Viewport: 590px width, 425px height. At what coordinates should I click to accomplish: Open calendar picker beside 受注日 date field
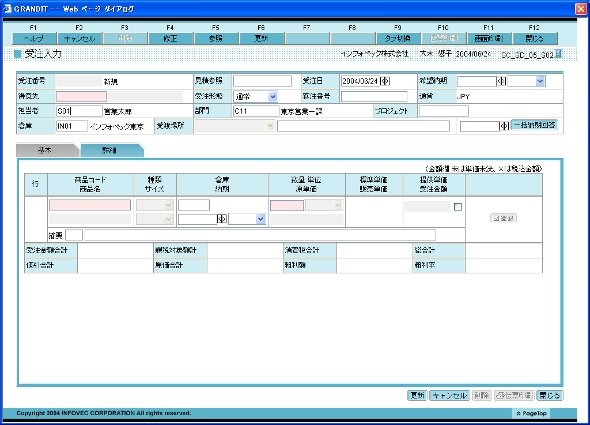click(385, 81)
